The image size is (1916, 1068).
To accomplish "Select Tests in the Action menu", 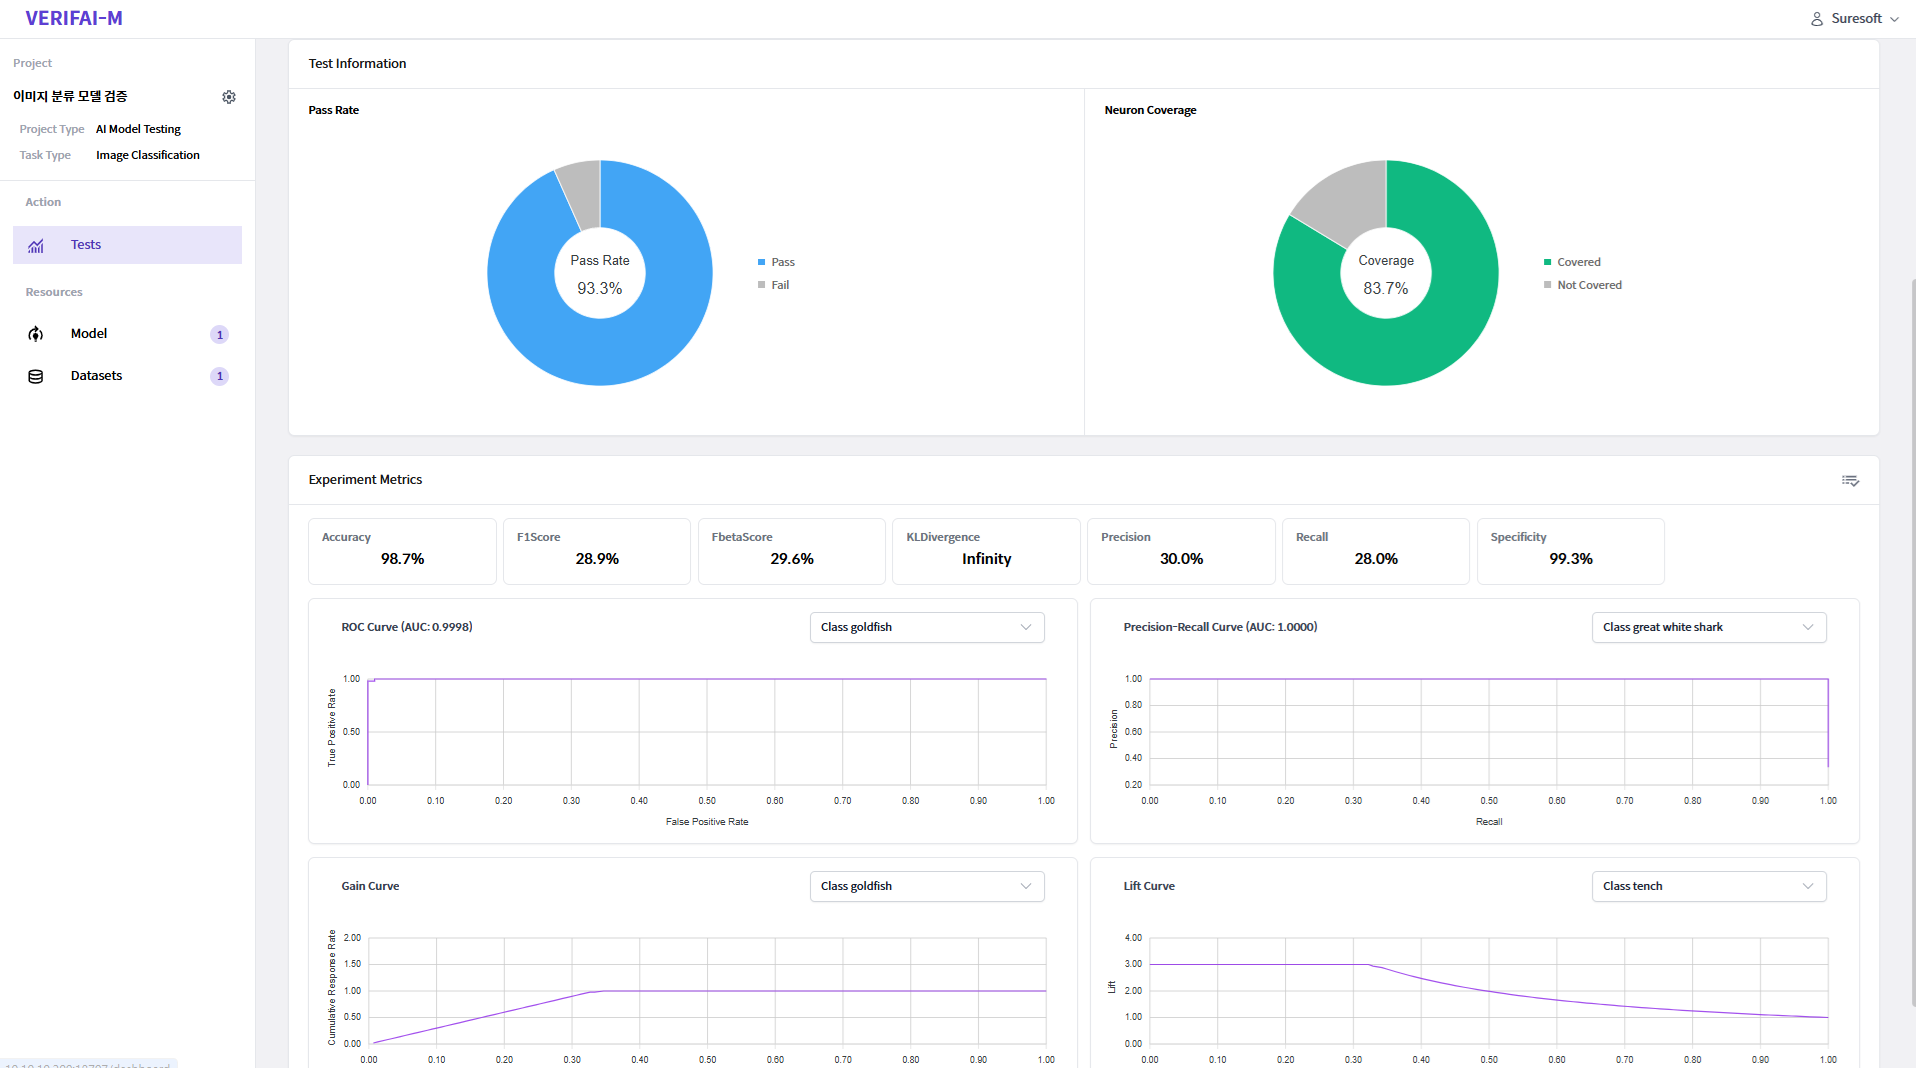I will coord(86,245).
